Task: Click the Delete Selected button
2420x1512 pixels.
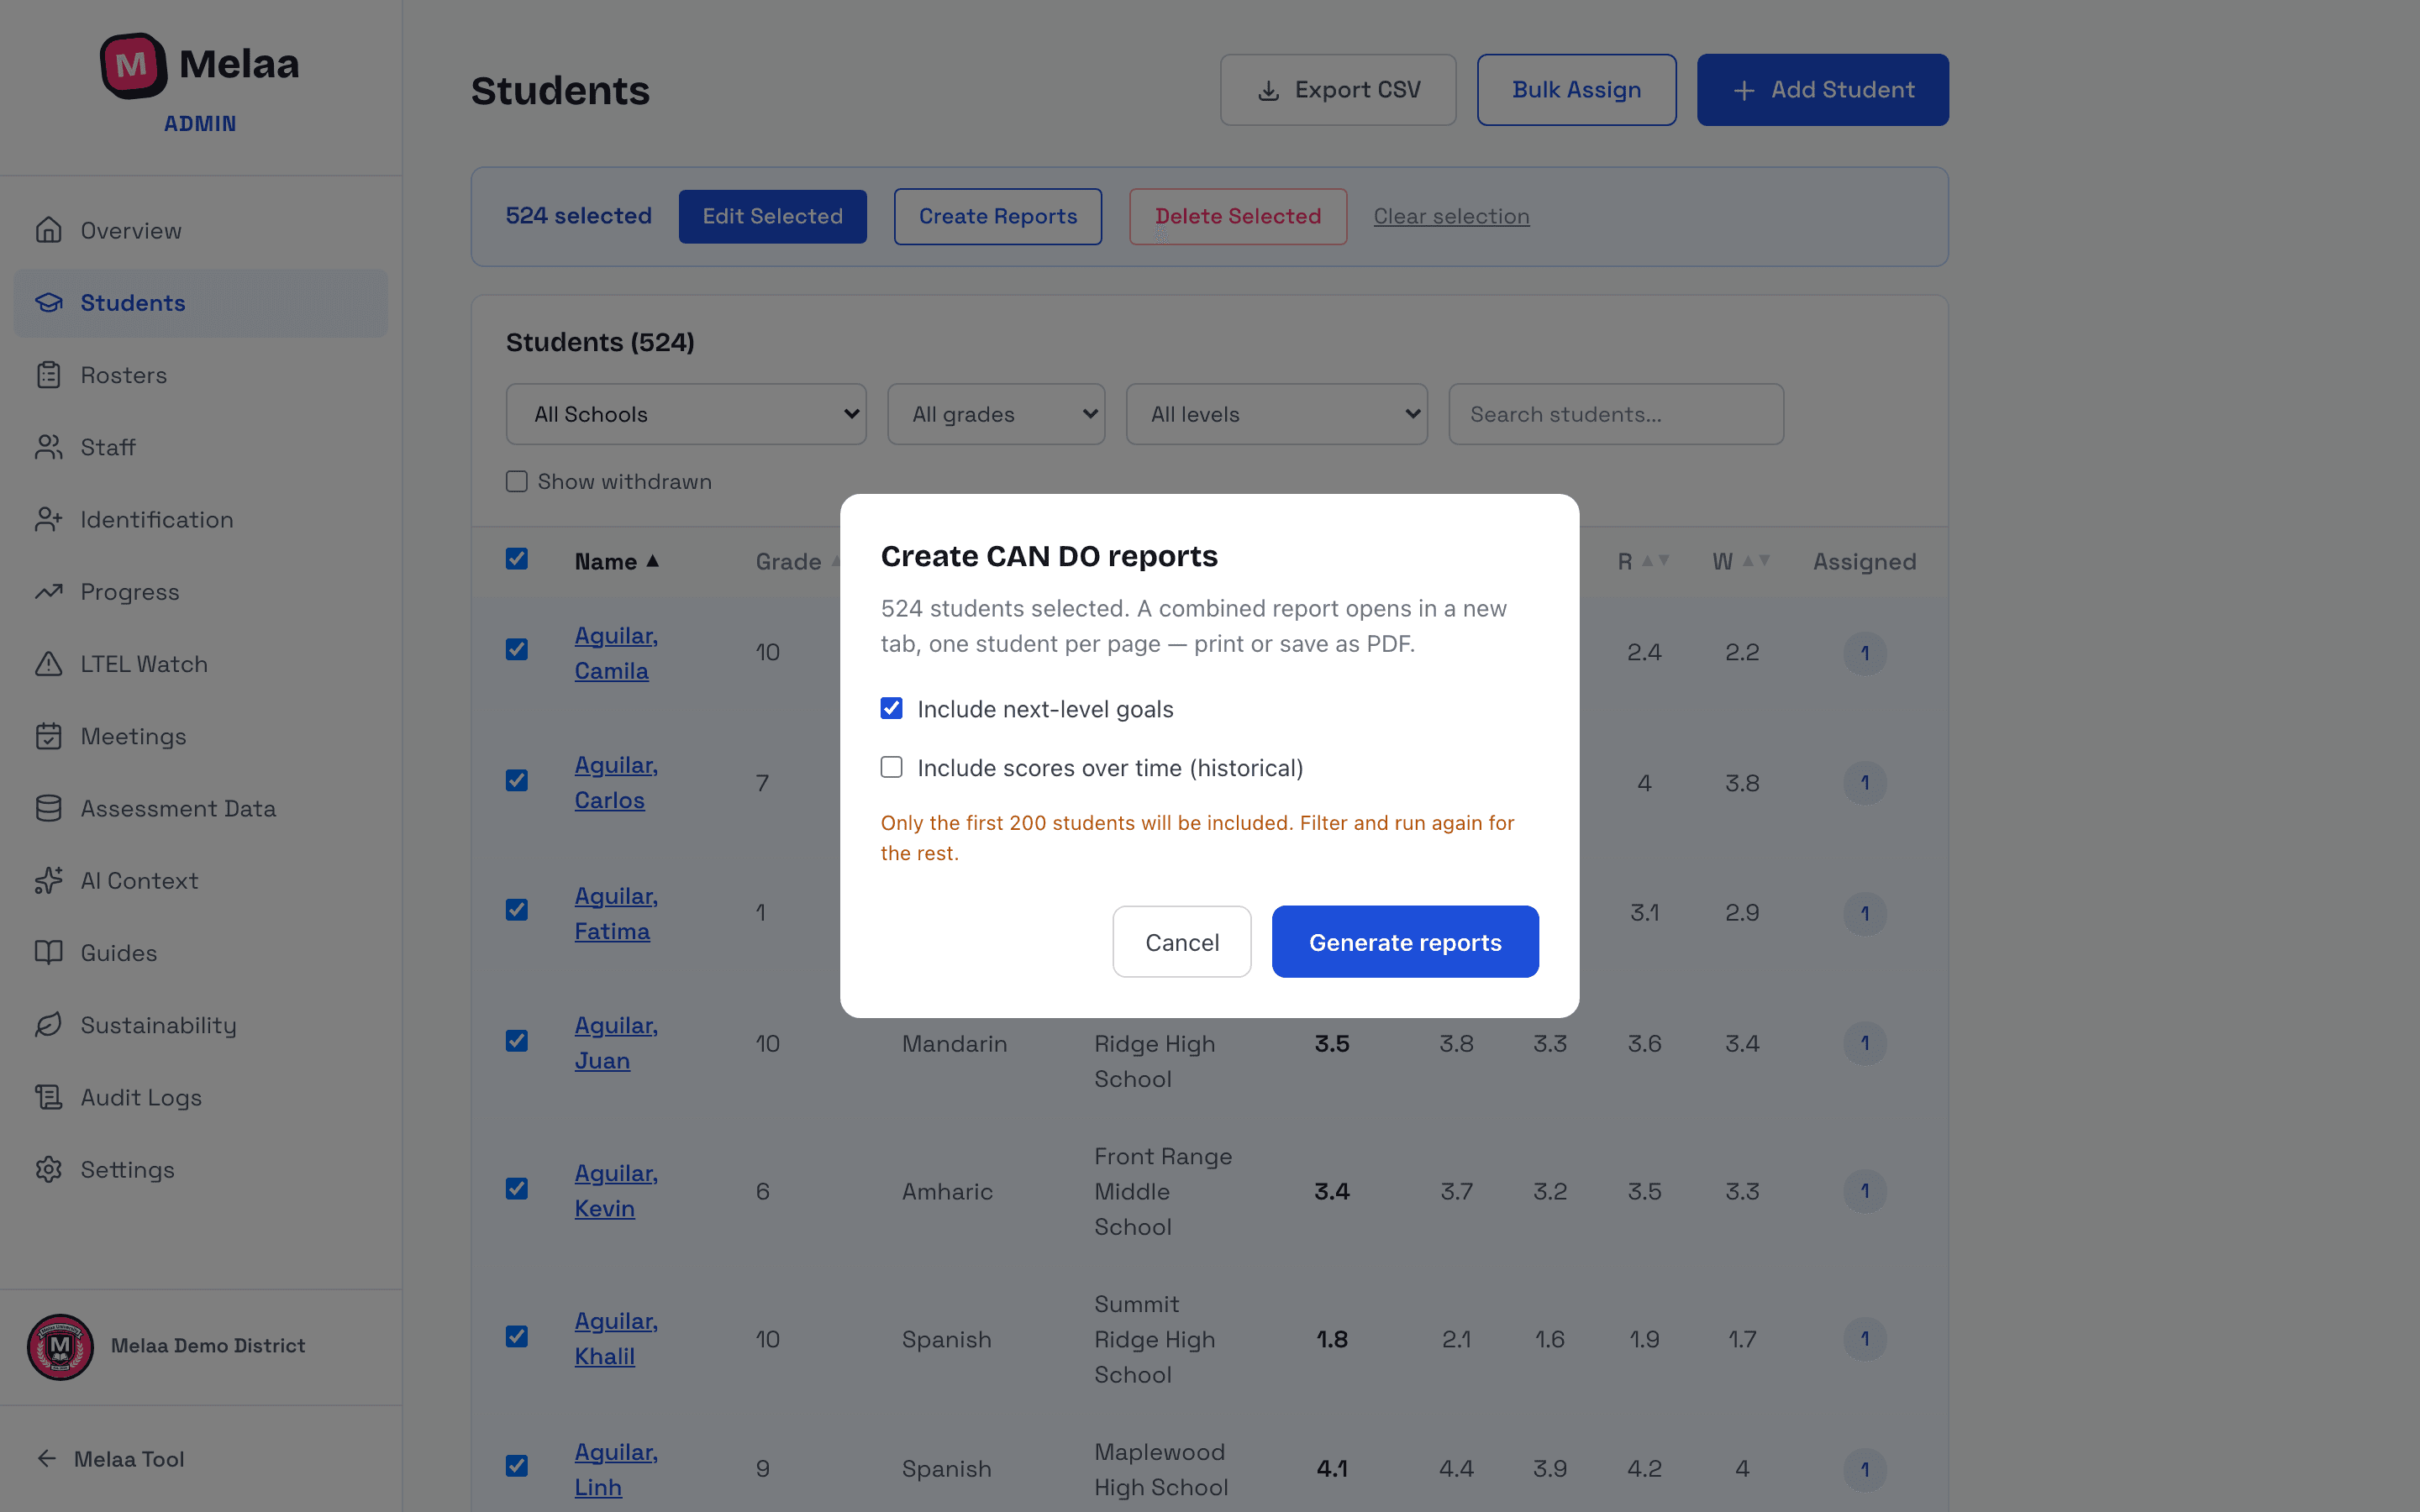Action: (x=1238, y=216)
